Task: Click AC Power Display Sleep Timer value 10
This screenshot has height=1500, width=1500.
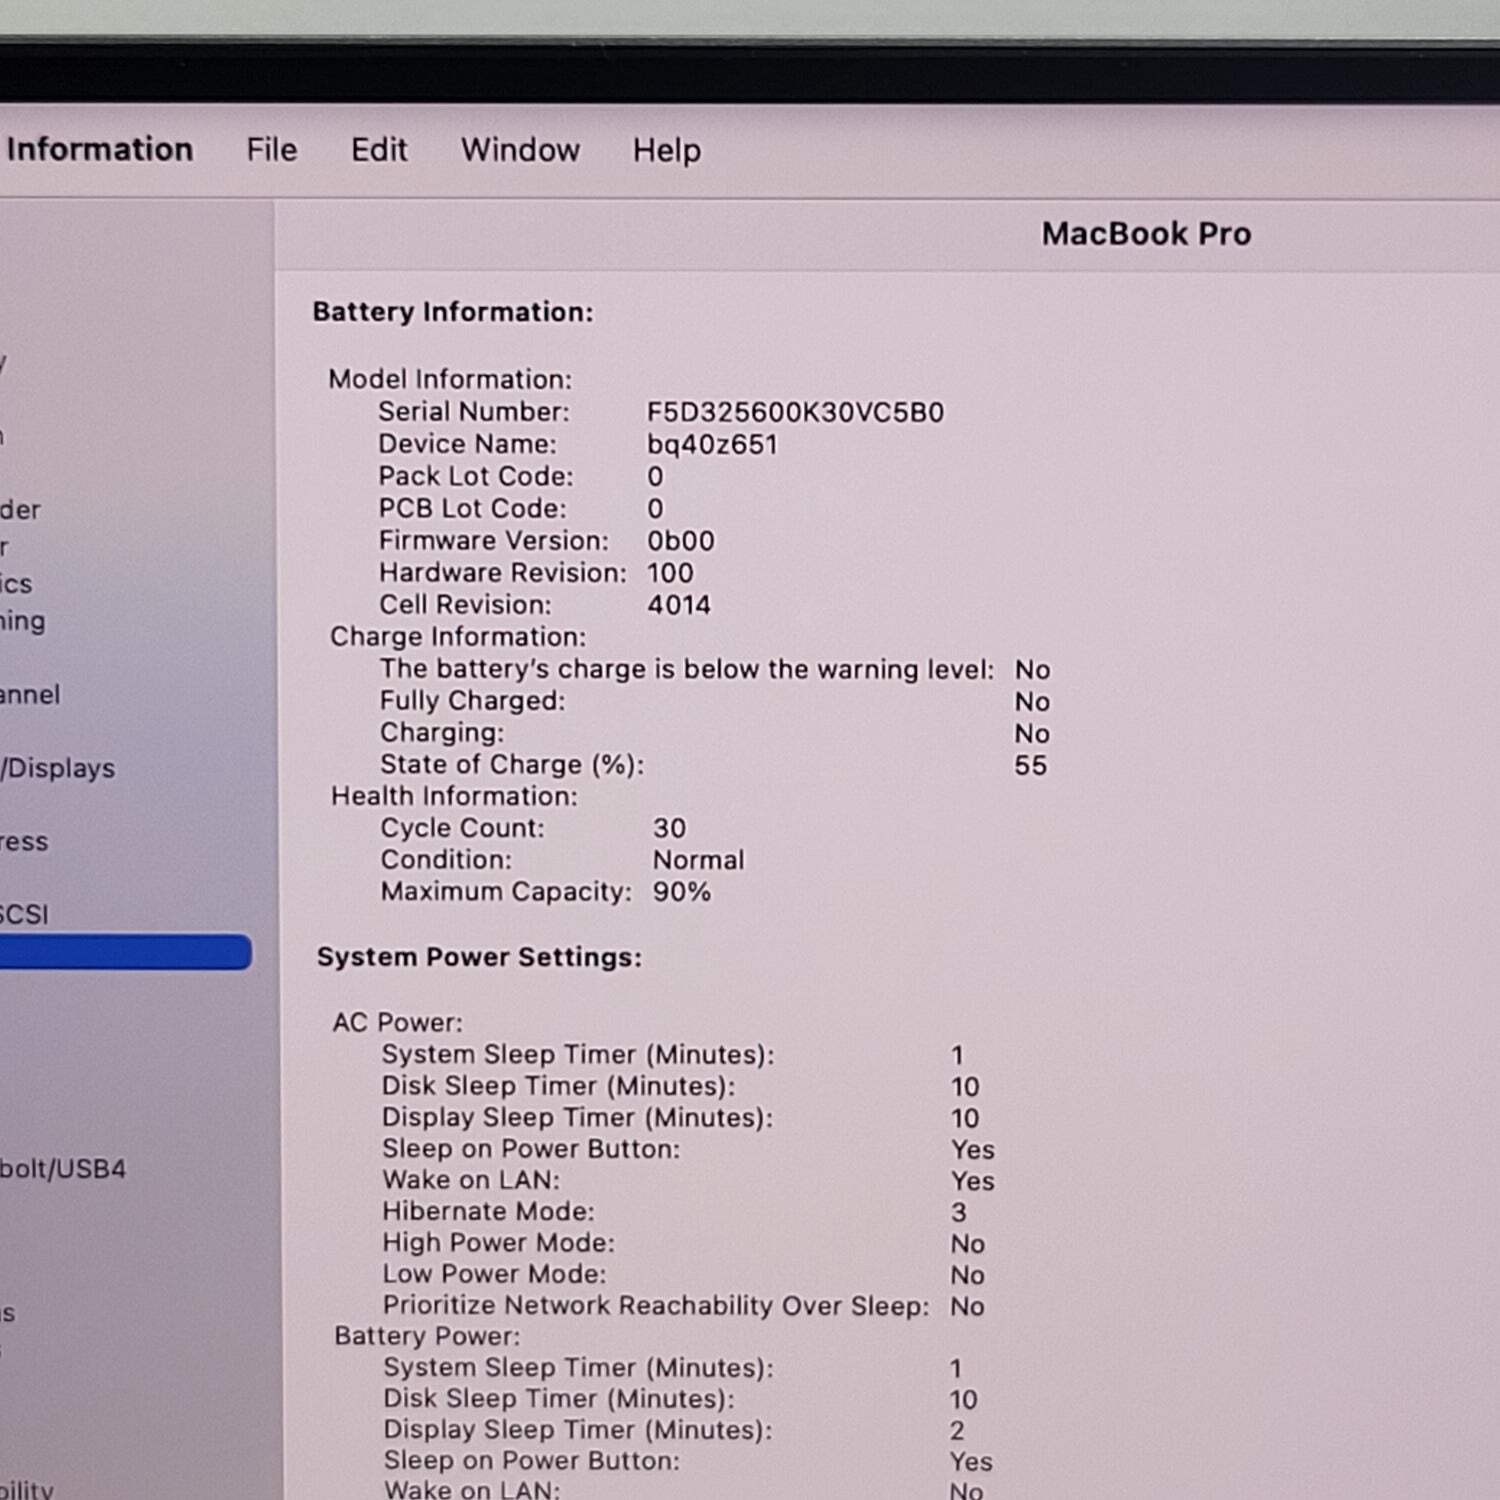Action: click(x=965, y=1118)
